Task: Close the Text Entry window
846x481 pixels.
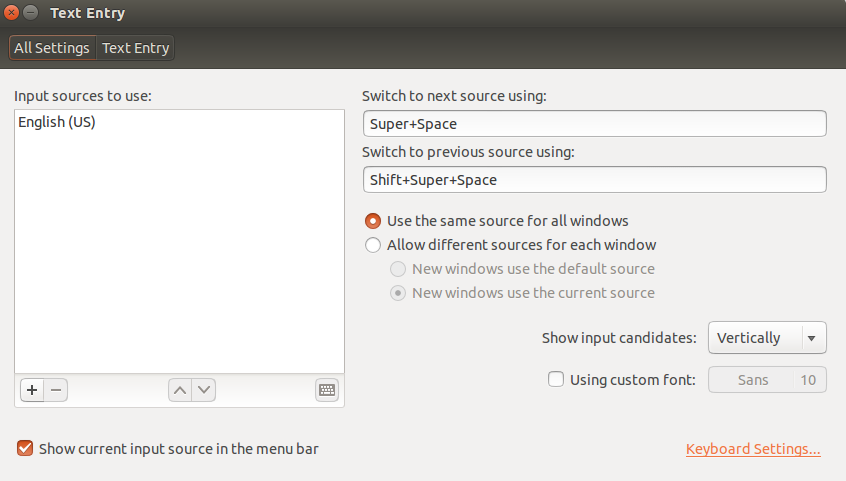Action: click(x=12, y=14)
